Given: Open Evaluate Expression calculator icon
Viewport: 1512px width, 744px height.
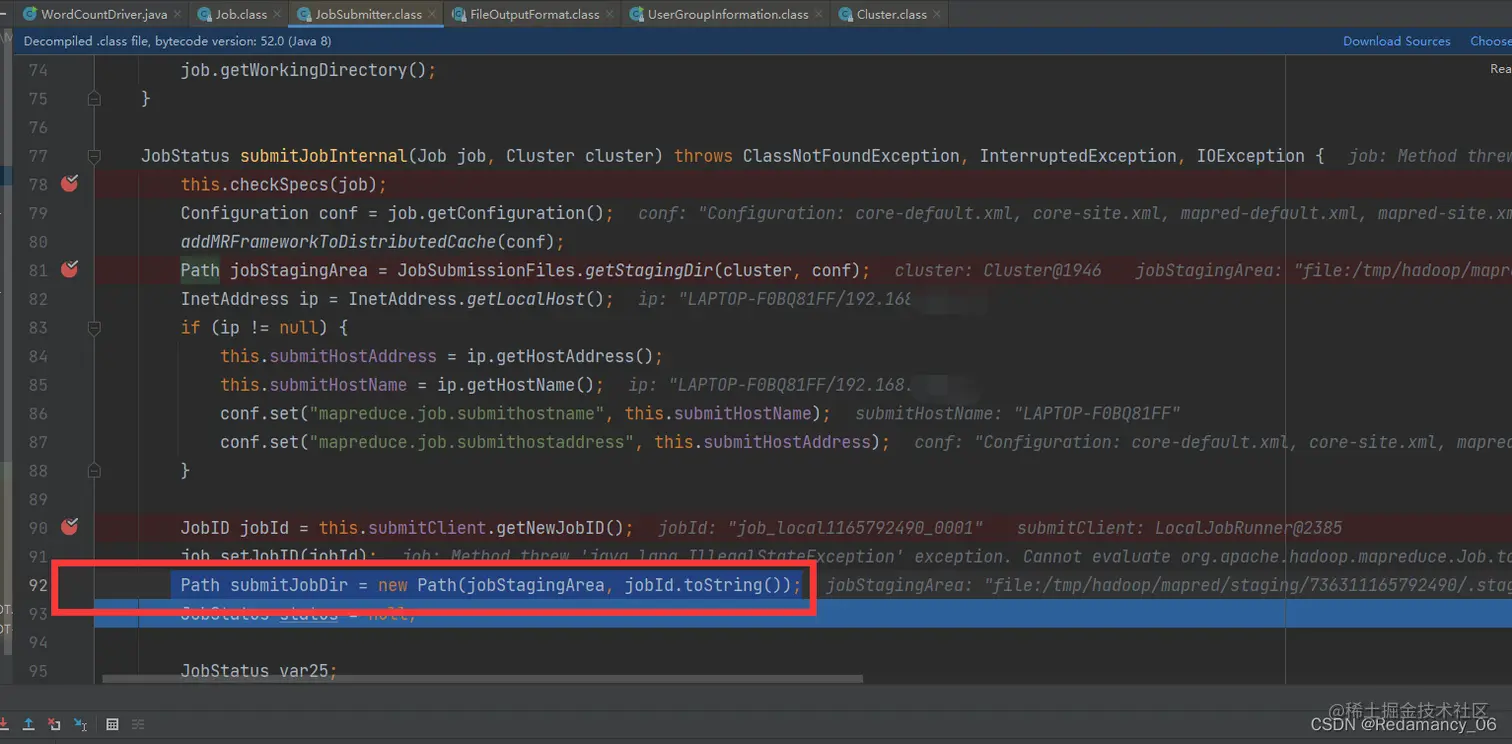Looking at the screenshot, I should (x=112, y=724).
